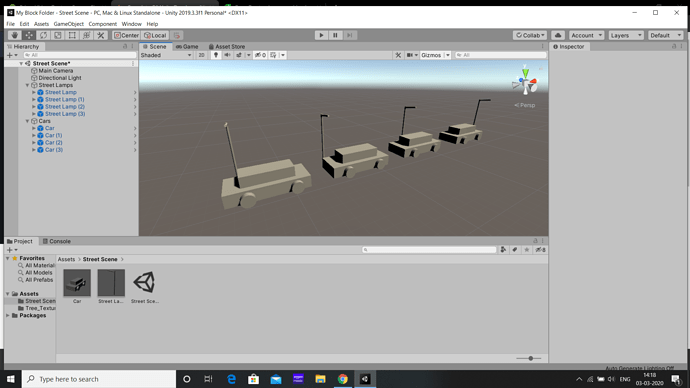
Task: Open Unity cloud services
Action: [x=558, y=35]
